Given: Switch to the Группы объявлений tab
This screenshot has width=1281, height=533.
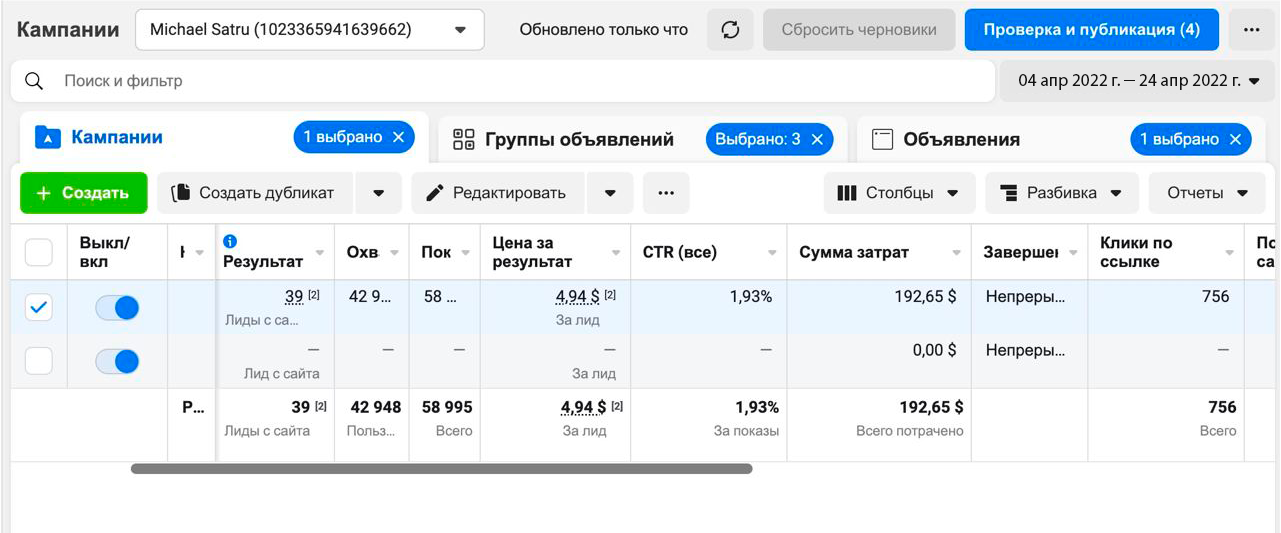Looking at the screenshot, I should tap(579, 139).
